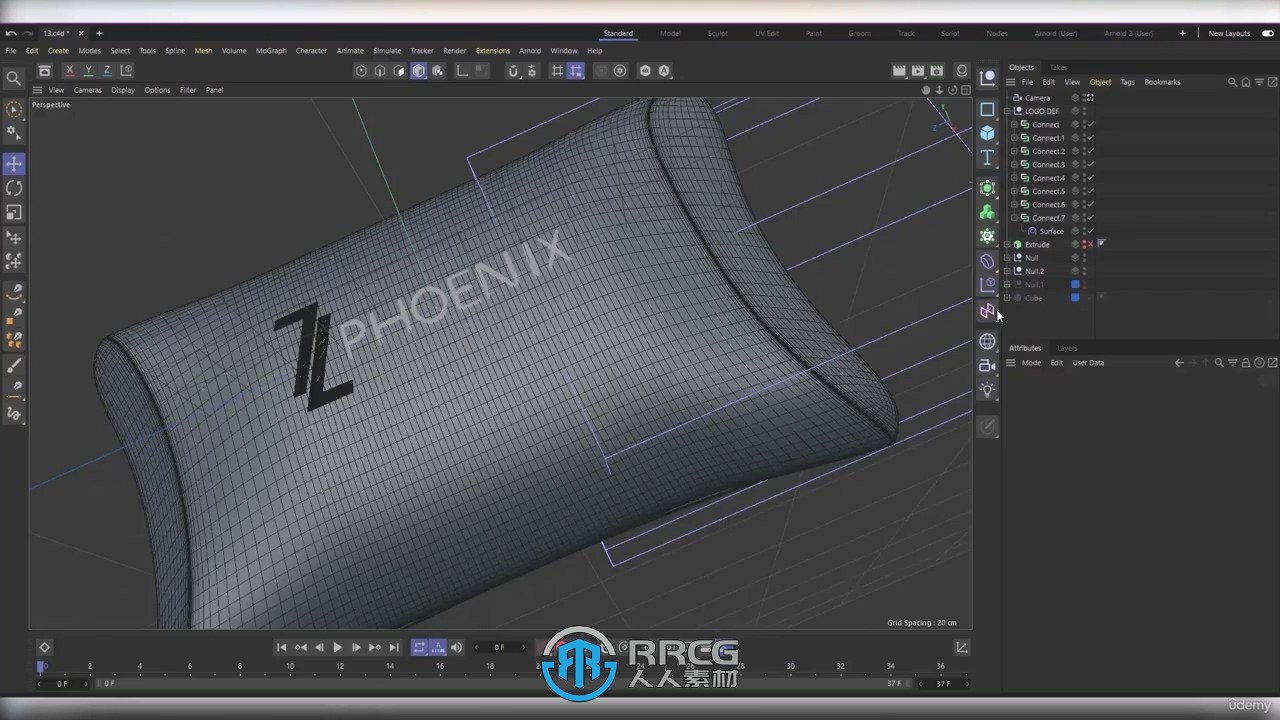Viewport: 1280px width, 720px height.
Task: Add a Cube primitive from right palette
Action: pos(987,133)
